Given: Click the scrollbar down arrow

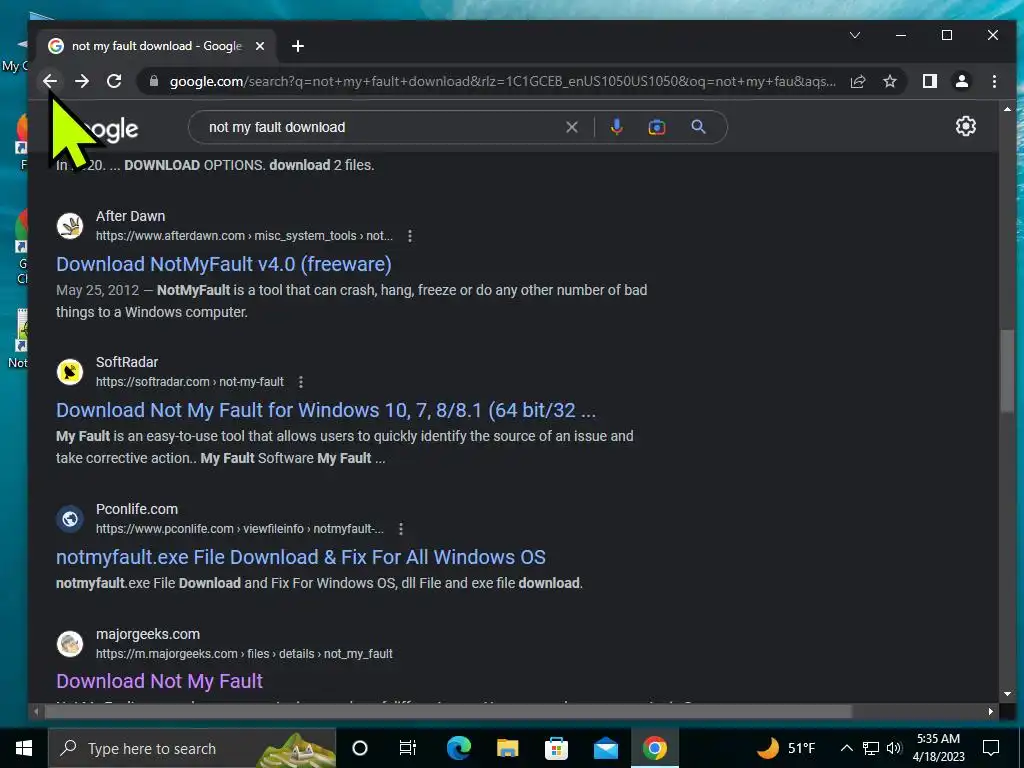Looking at the screenshot, I should point(1007,694).
